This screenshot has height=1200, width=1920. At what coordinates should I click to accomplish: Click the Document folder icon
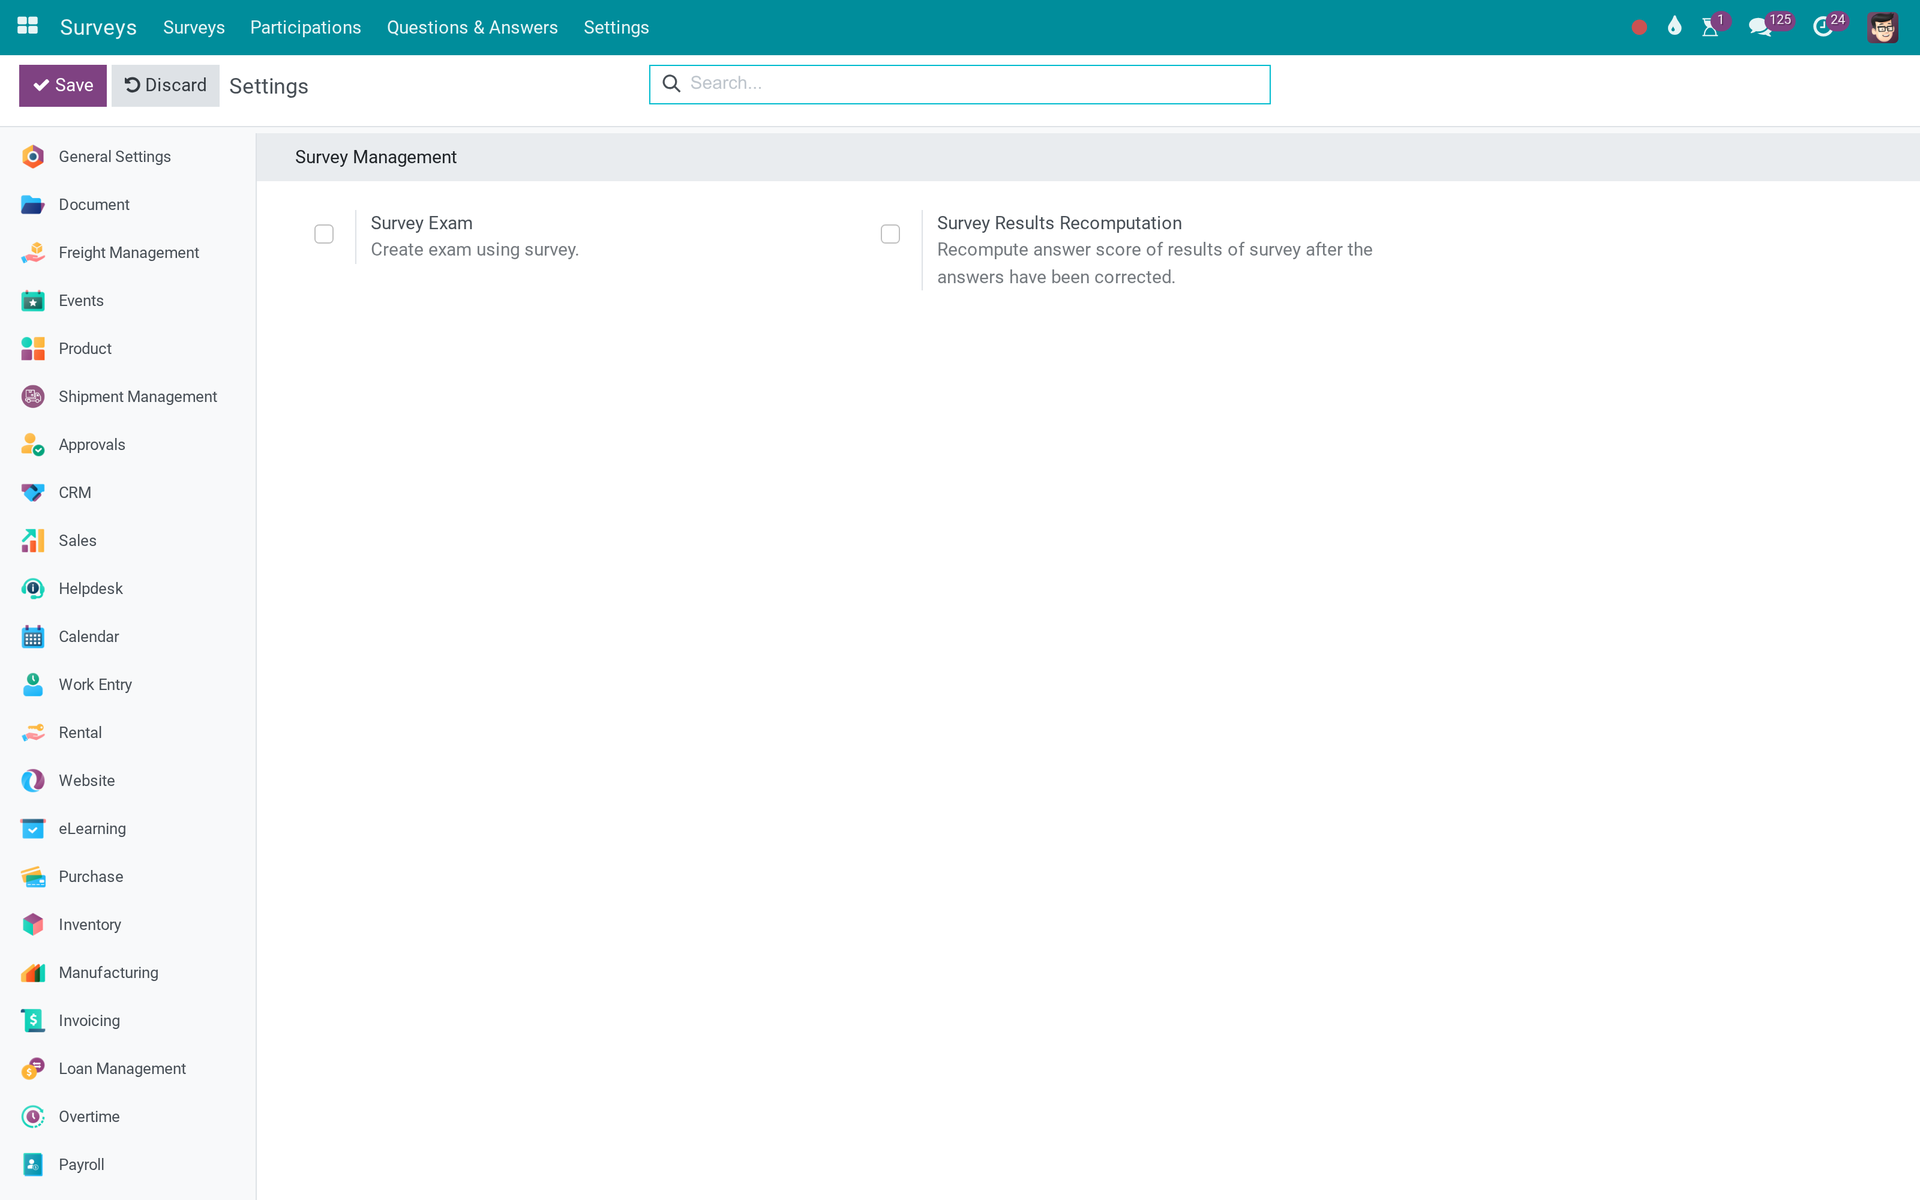[33, 204]
